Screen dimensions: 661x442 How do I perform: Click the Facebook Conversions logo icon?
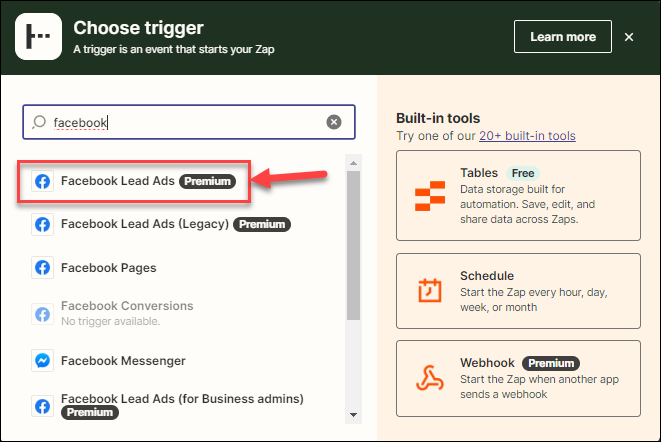click(43, 314)
